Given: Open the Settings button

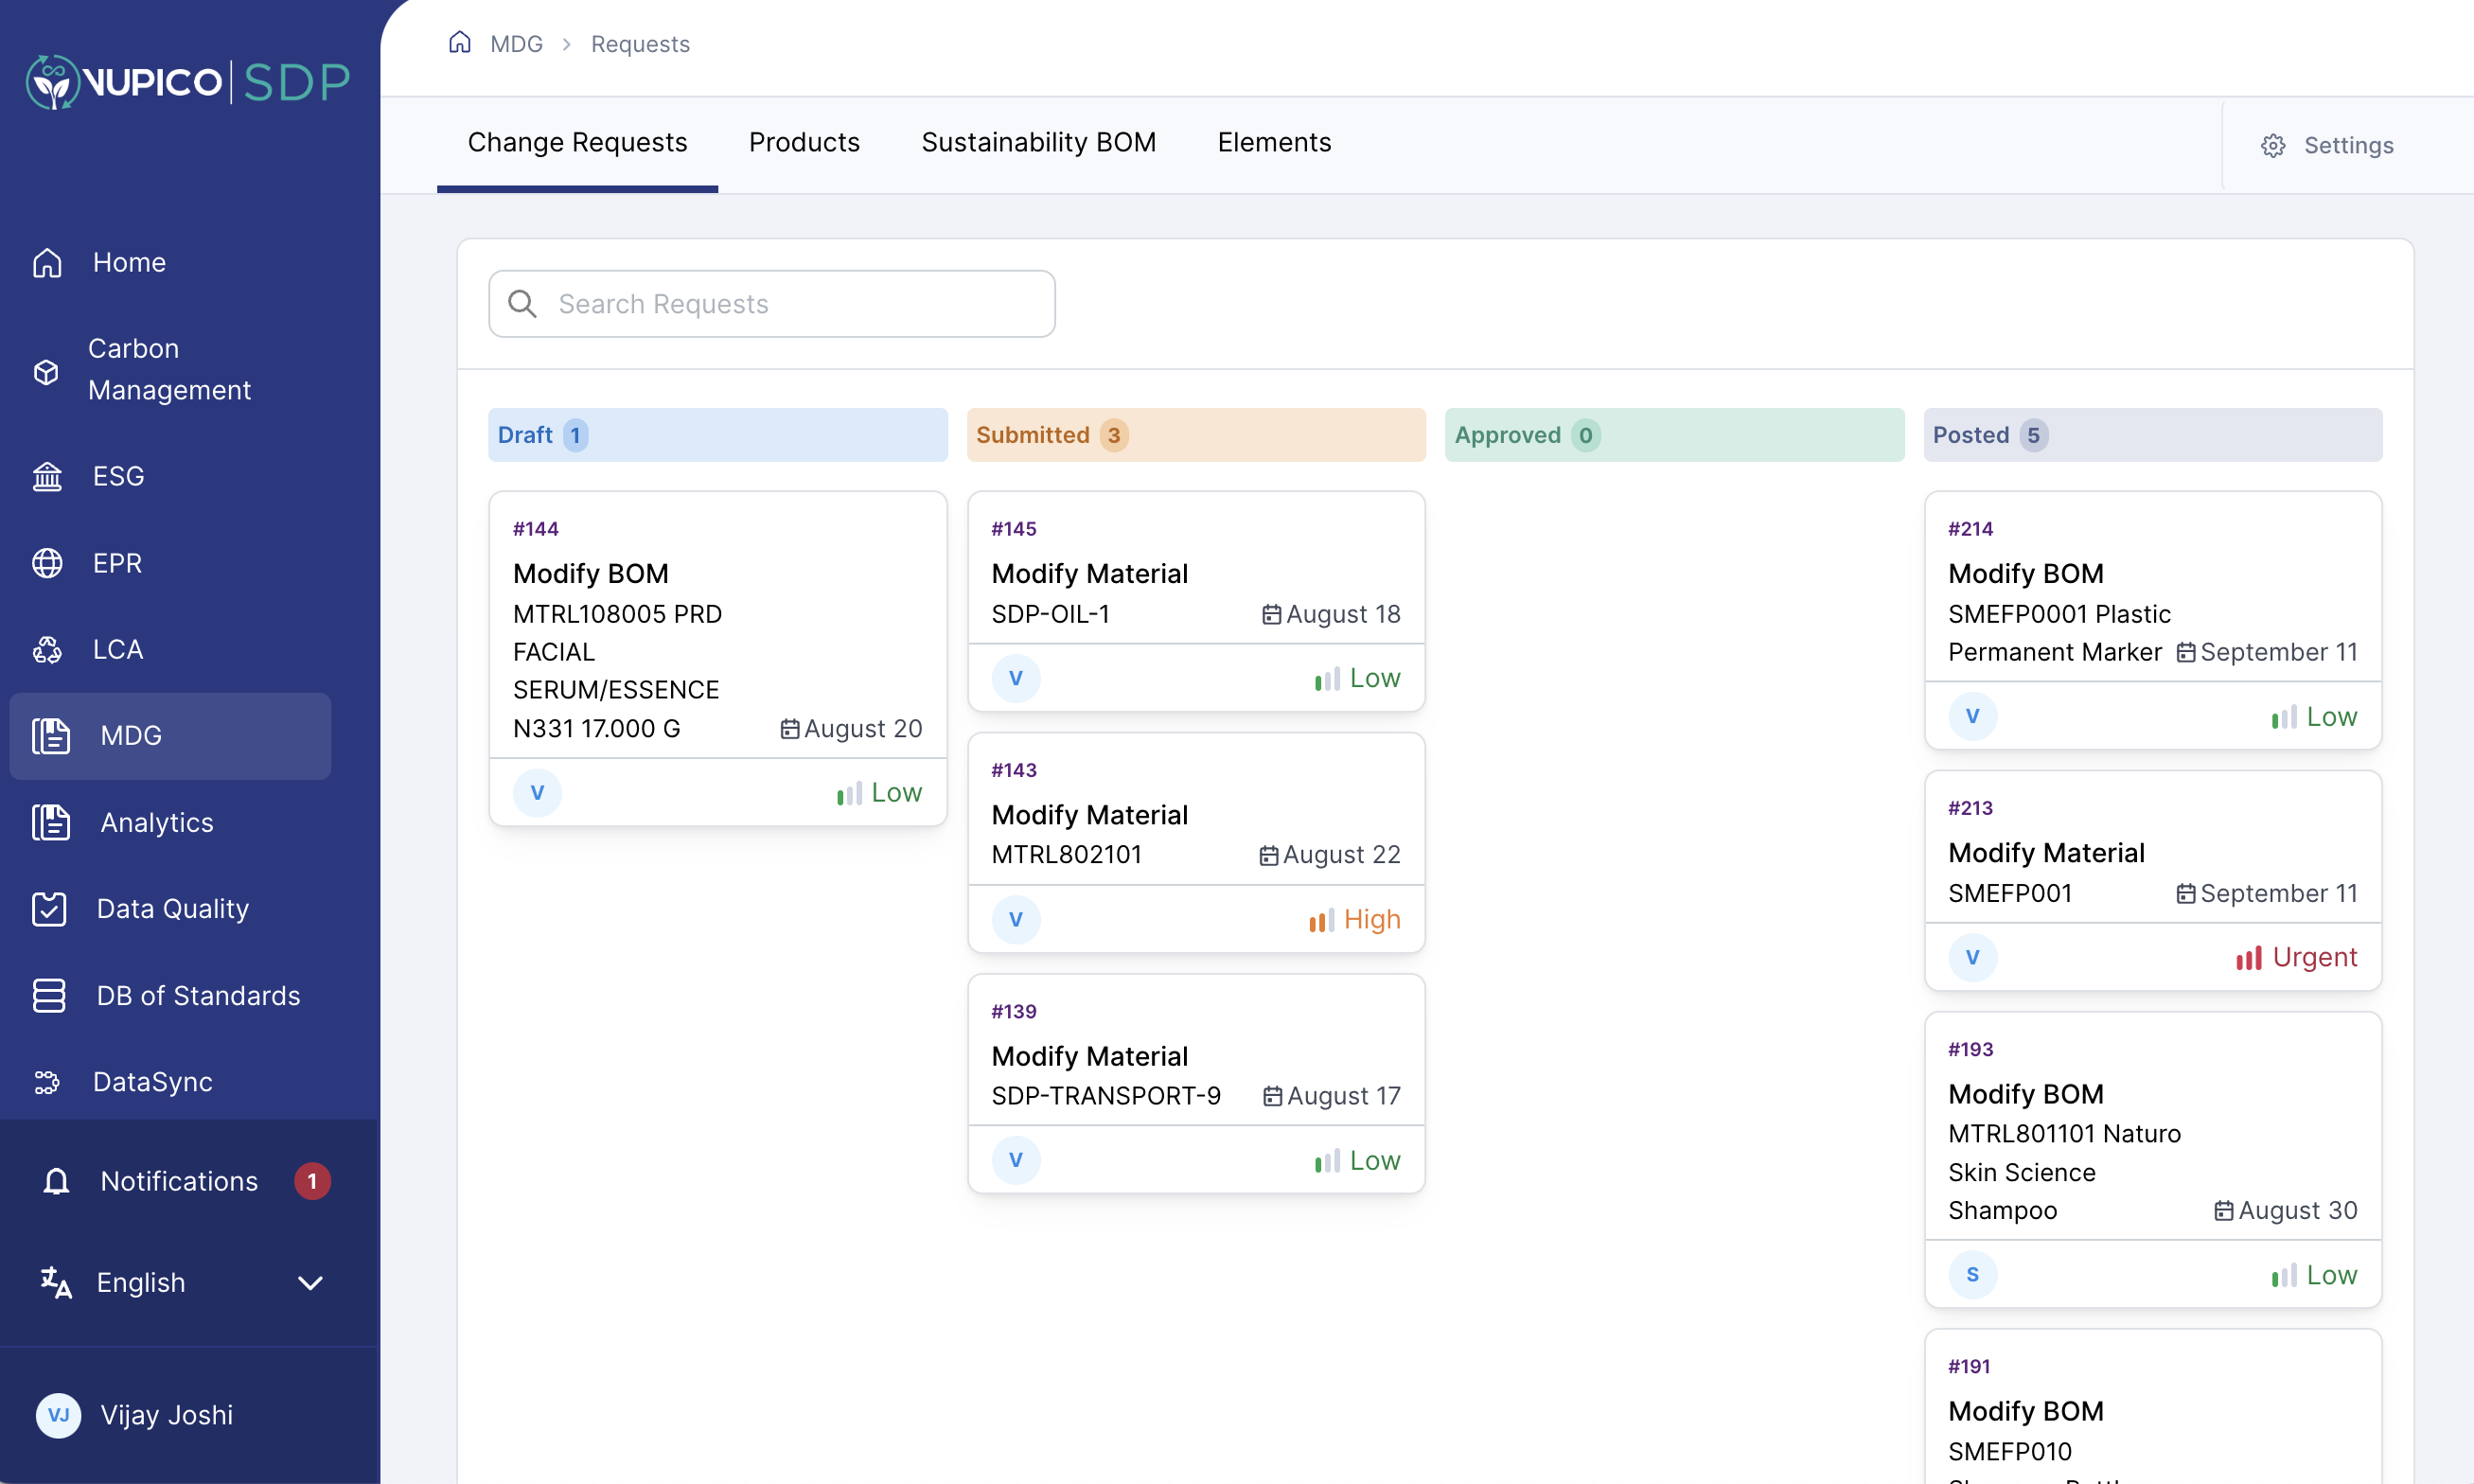Looking at the screenshot, I should click(2328, 146).
